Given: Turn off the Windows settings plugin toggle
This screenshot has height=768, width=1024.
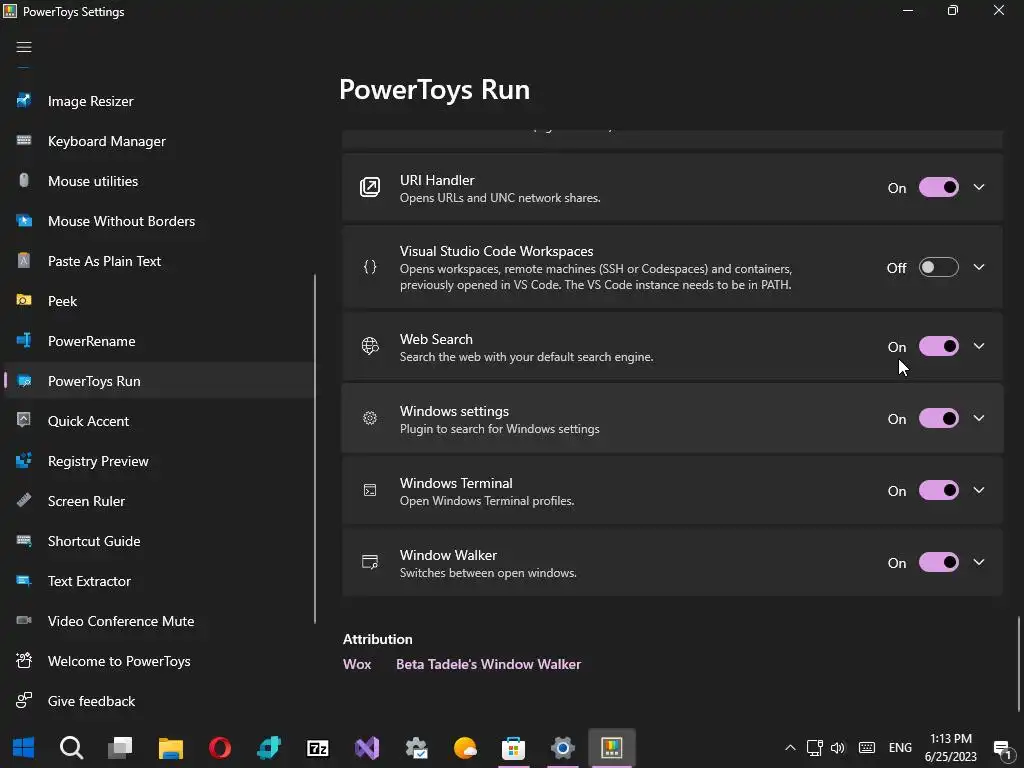Looking at the screenshot, I should coord(938,418).
